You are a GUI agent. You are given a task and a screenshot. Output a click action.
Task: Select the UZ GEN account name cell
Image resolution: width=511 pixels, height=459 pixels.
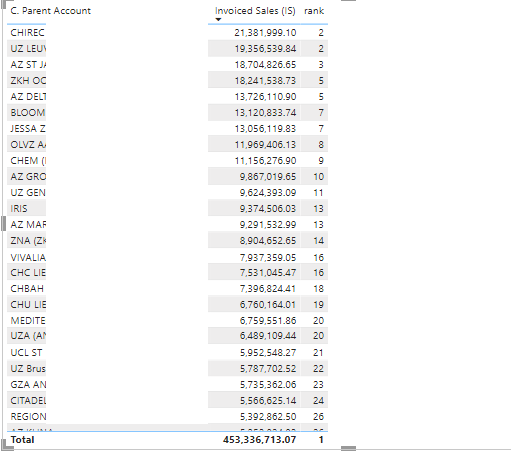[28, 193]
